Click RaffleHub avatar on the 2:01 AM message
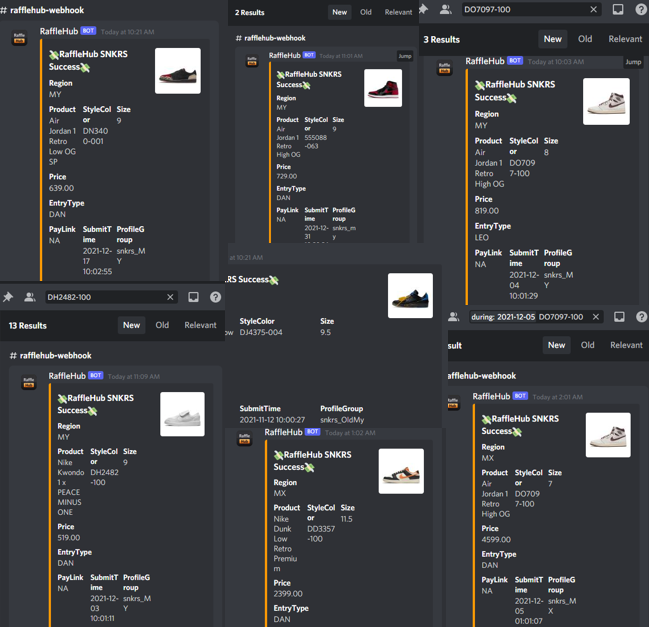Screen dimensions: 649x628 [453, 402]
